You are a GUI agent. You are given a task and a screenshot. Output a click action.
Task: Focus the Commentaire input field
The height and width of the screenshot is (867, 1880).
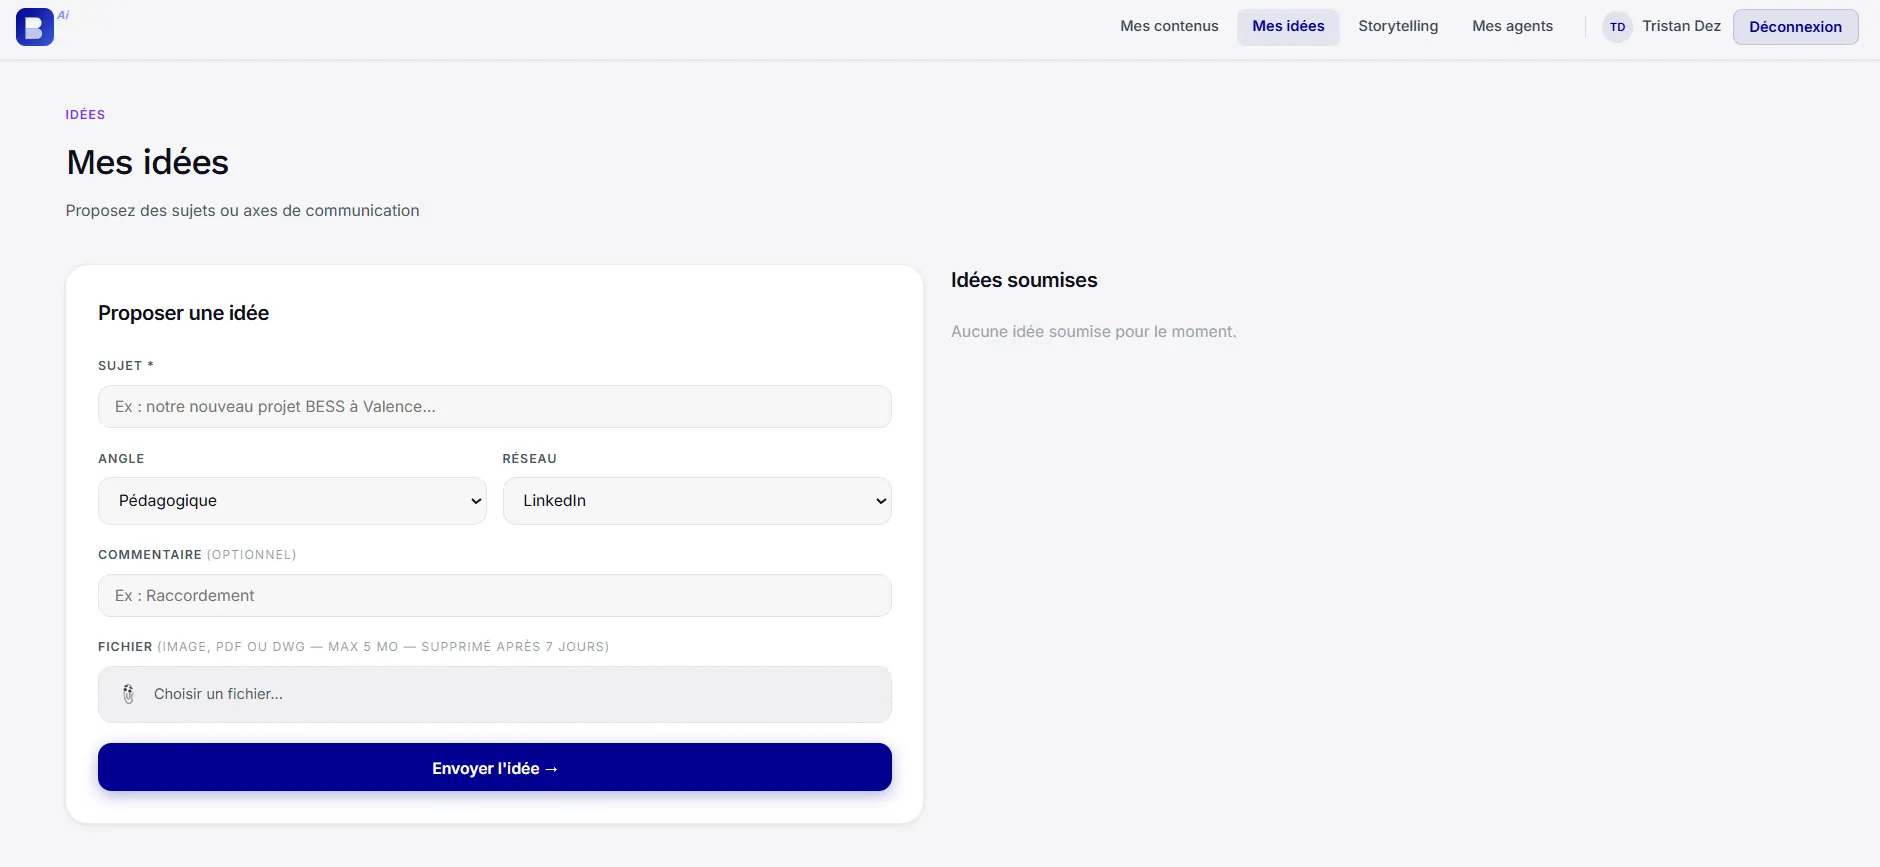tap(494, 596)
